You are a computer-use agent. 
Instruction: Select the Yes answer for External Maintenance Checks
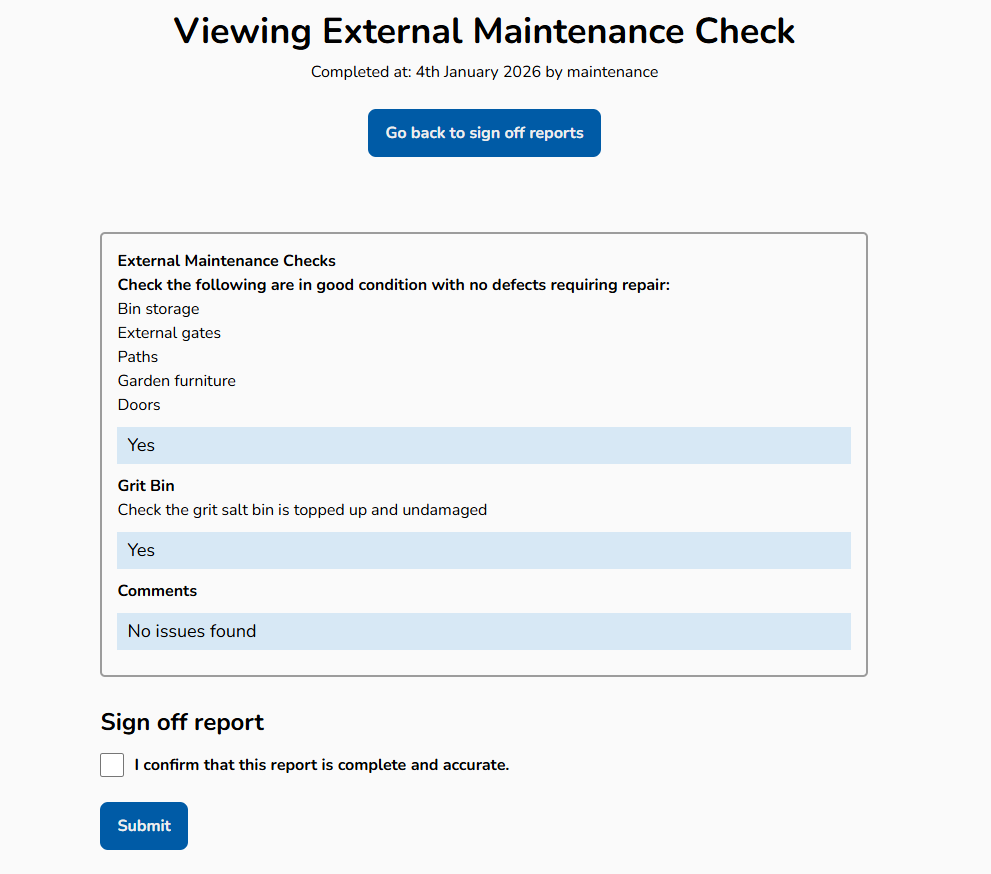484,445
